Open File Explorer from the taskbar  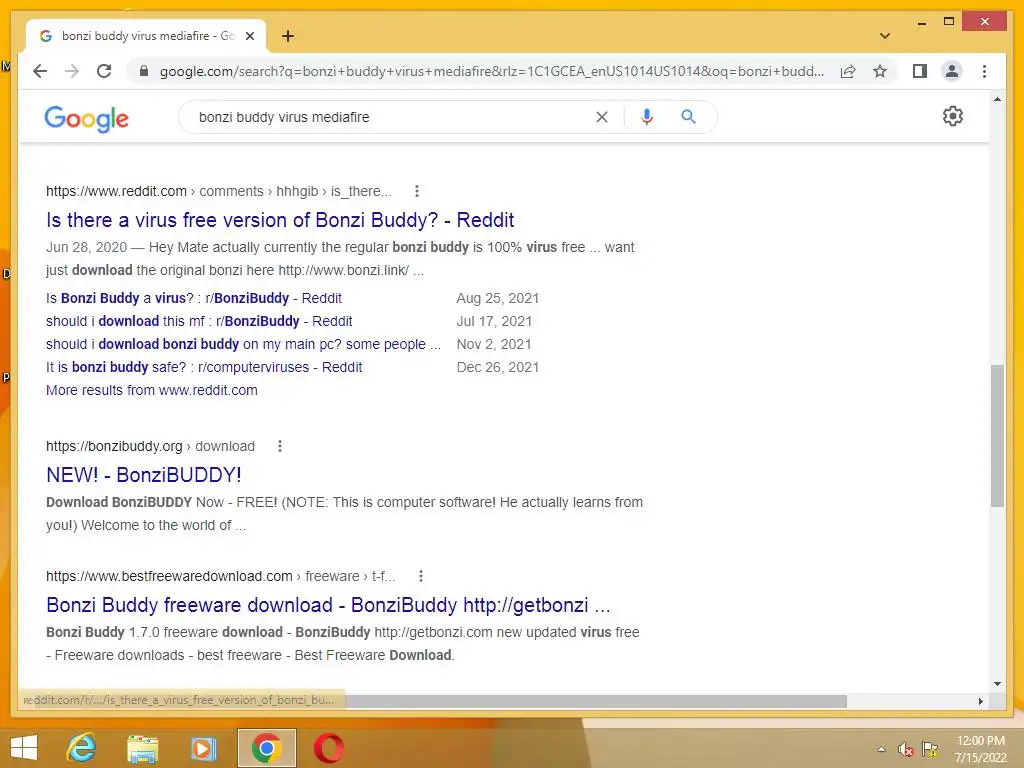click(142, 748)
